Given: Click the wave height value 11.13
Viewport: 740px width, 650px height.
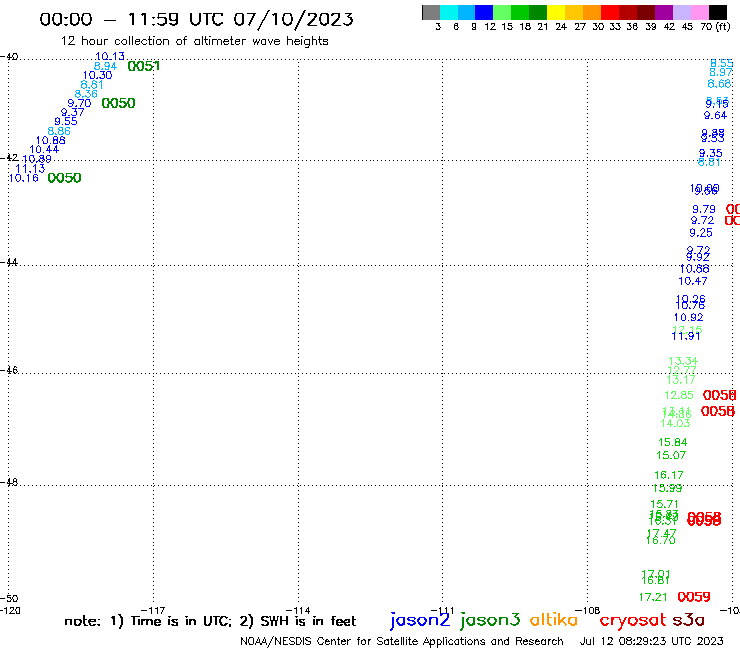Looking at the screenshot, I should (30, 169).
